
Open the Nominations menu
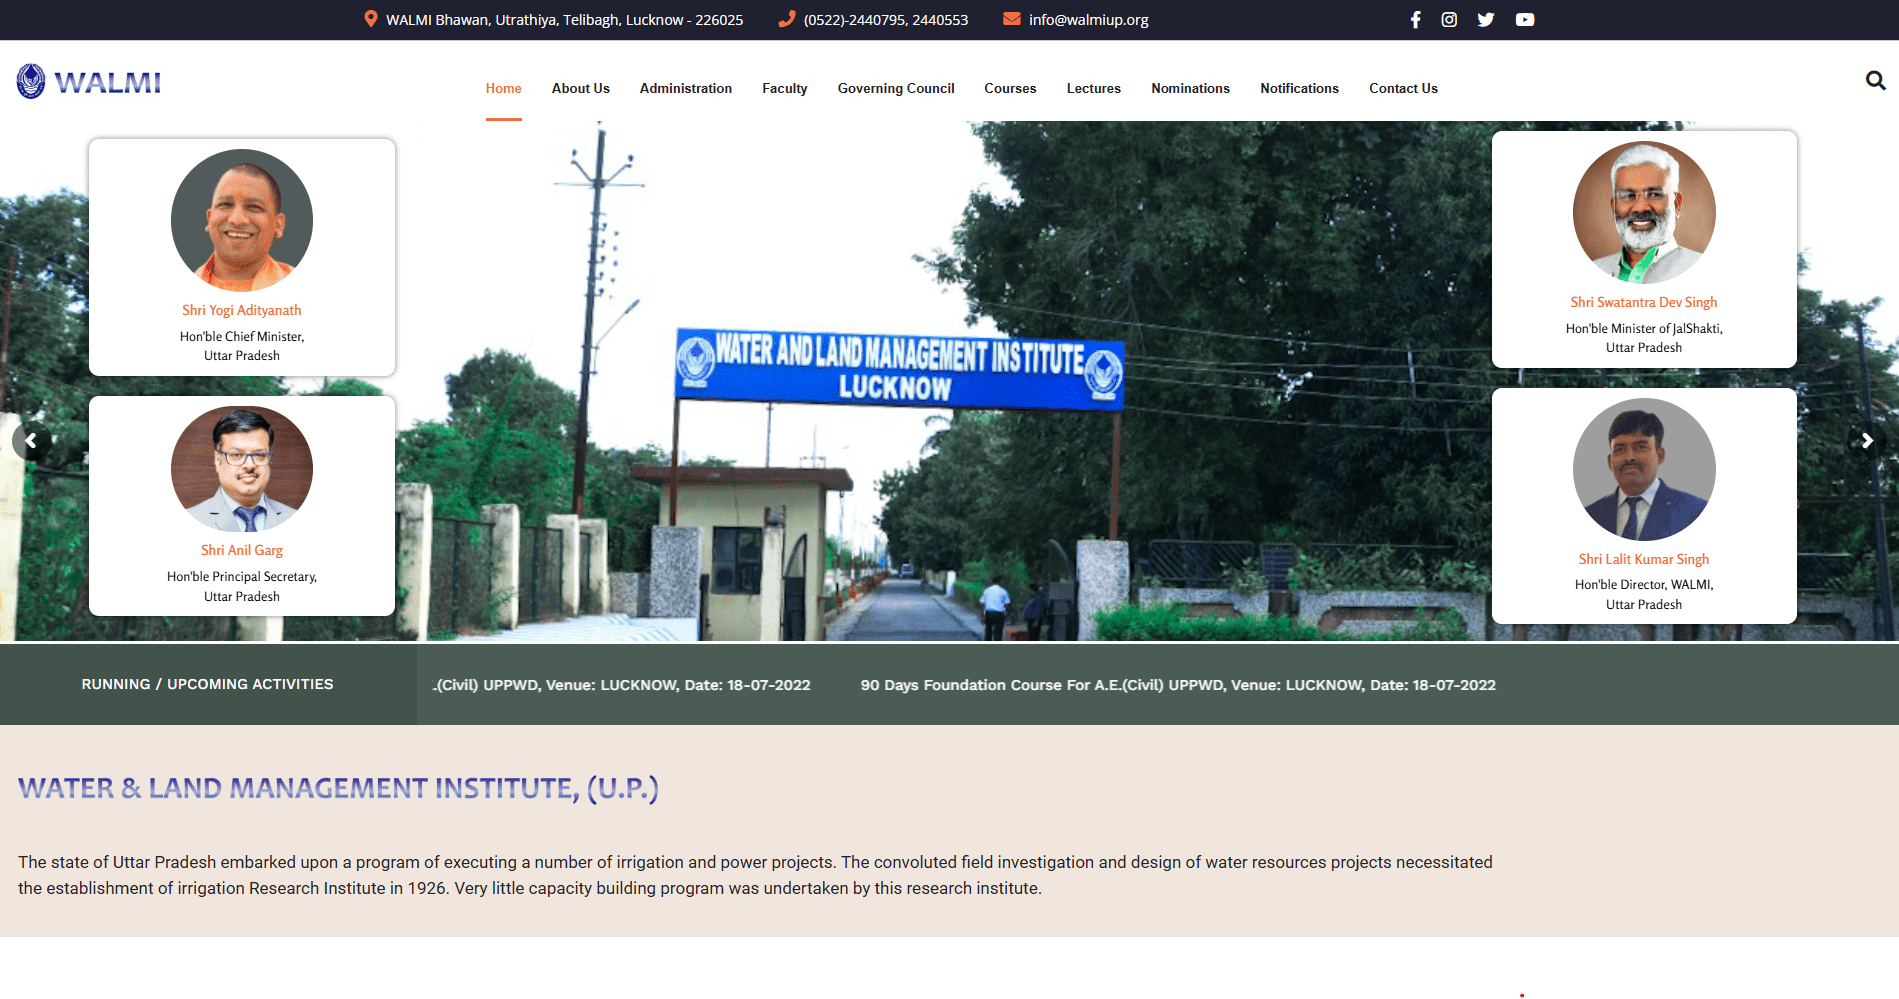click(x=1190, y=88)
